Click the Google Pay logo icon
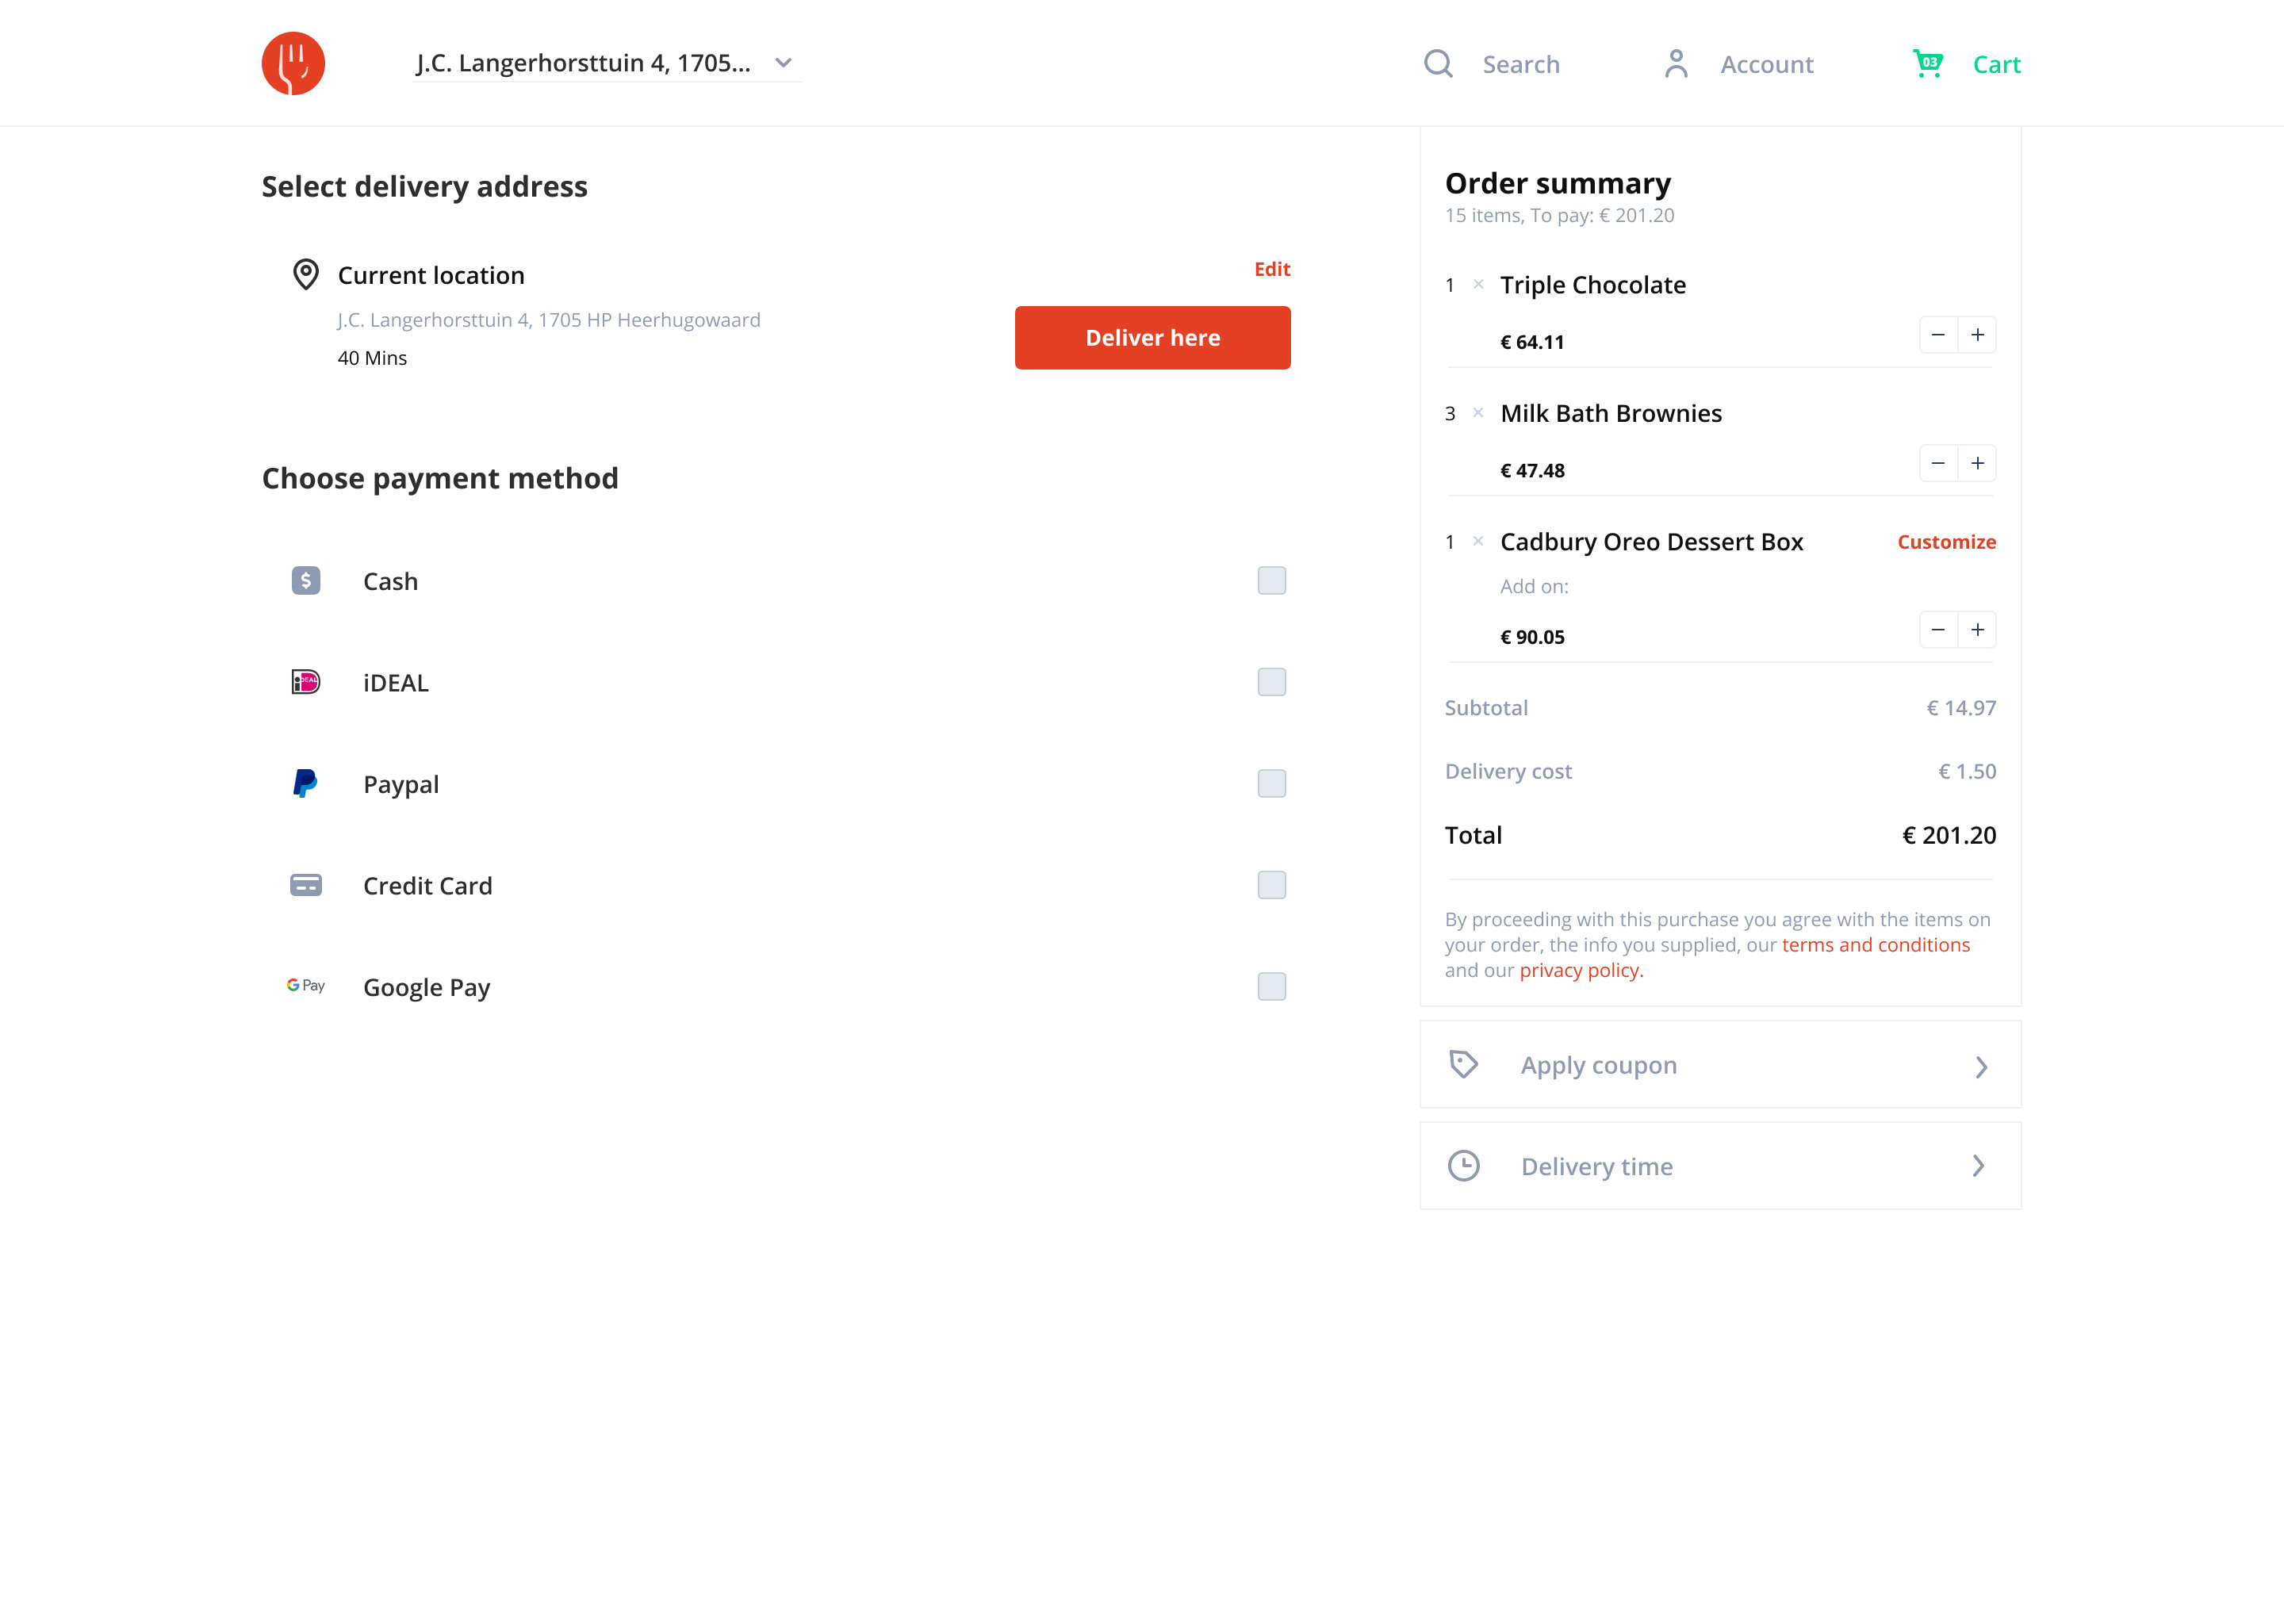This screenshot has width=2284, height=1624. pyautogui.click(x=306, y=986)
